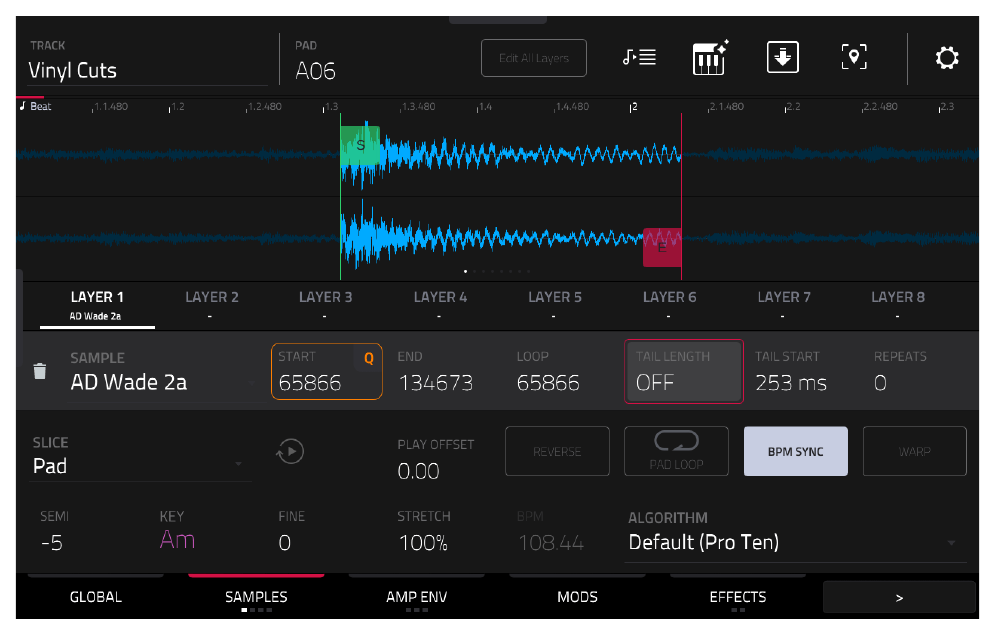This screenshot has height=636, width=996.
Task: Select the Layer 1 tab
Action: [97, 306]
